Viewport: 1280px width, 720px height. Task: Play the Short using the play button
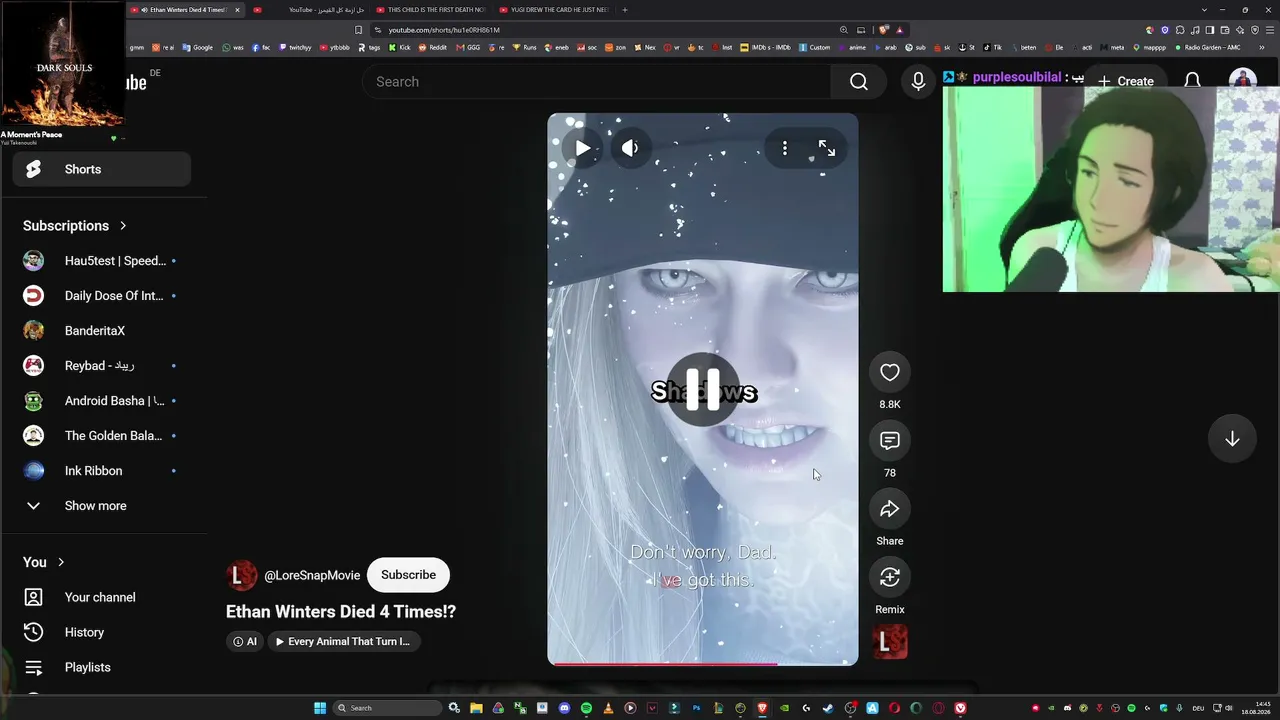coord(582,148)
